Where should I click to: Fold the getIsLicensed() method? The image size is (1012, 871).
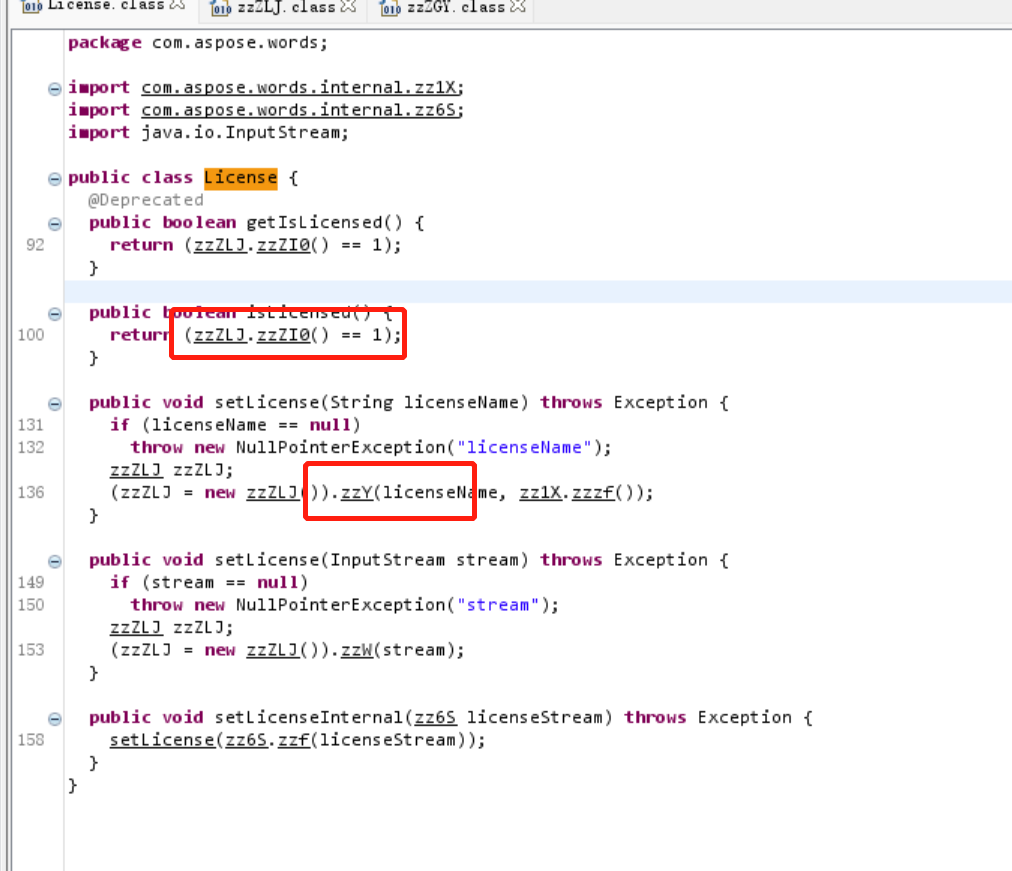click(x=55, y=224)
